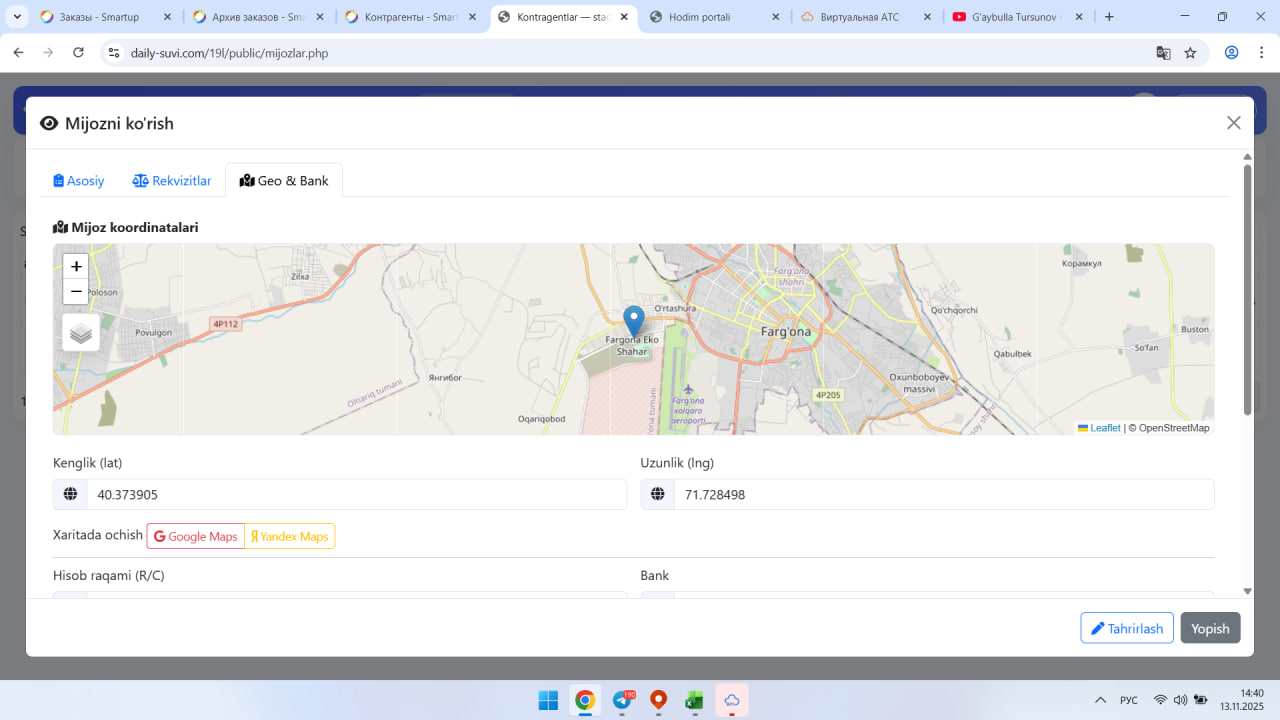Zoom in on the customer map
Screen dimensions: 1280x720
coord(76,267)
